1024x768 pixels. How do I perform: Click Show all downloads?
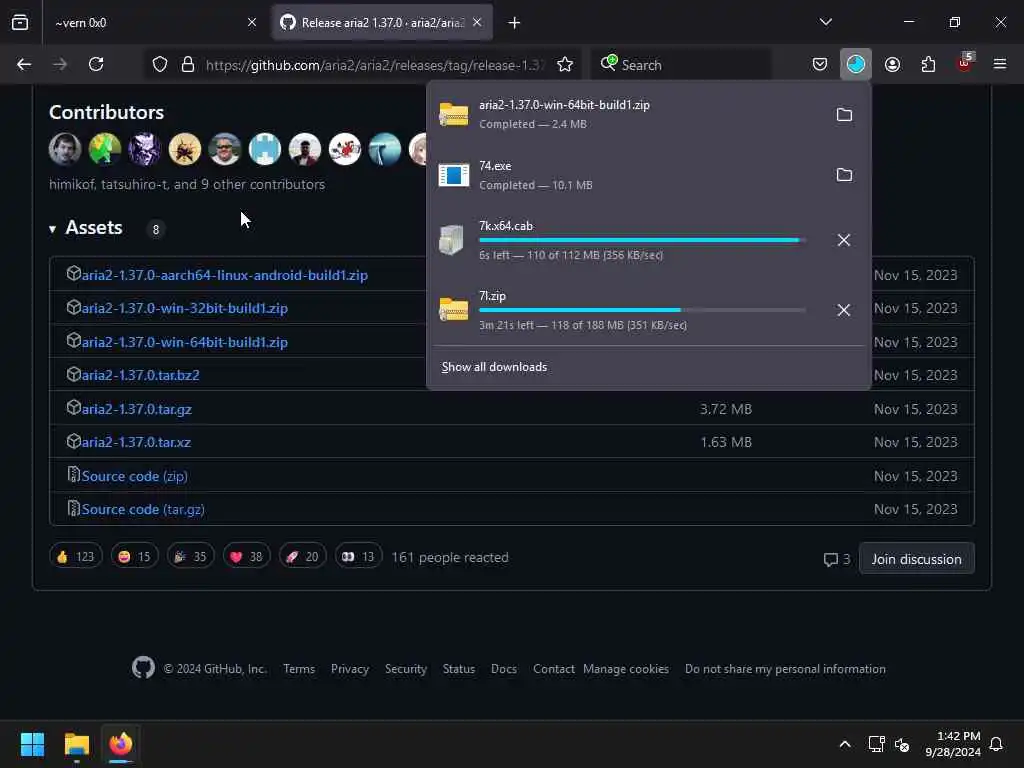click(x=494, y=367)
